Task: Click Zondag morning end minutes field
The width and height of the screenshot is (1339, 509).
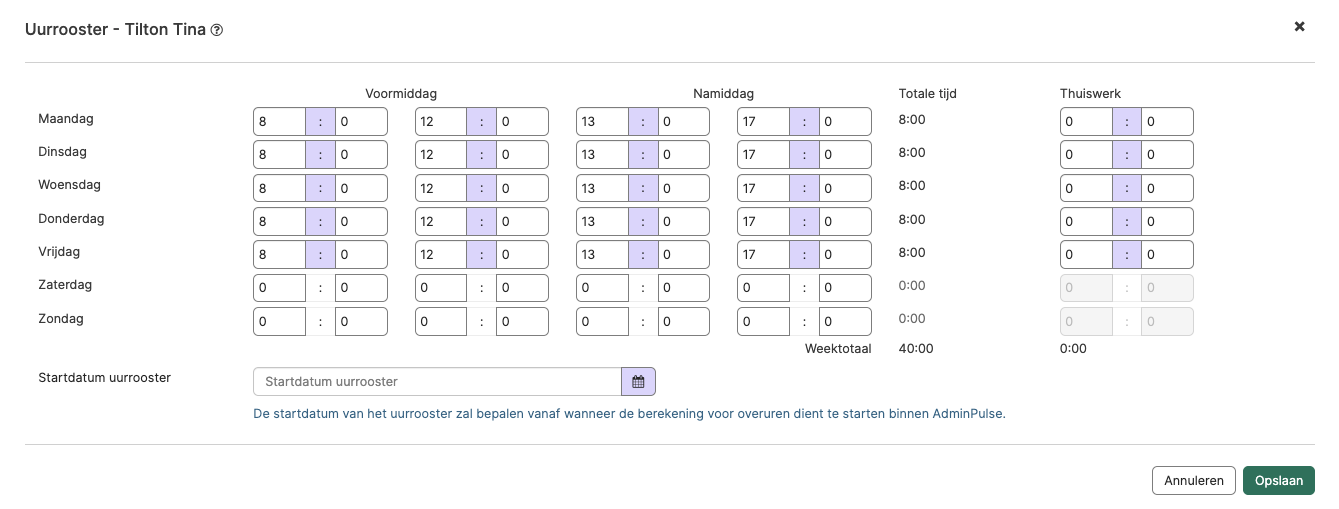Action: coord(523,321)
